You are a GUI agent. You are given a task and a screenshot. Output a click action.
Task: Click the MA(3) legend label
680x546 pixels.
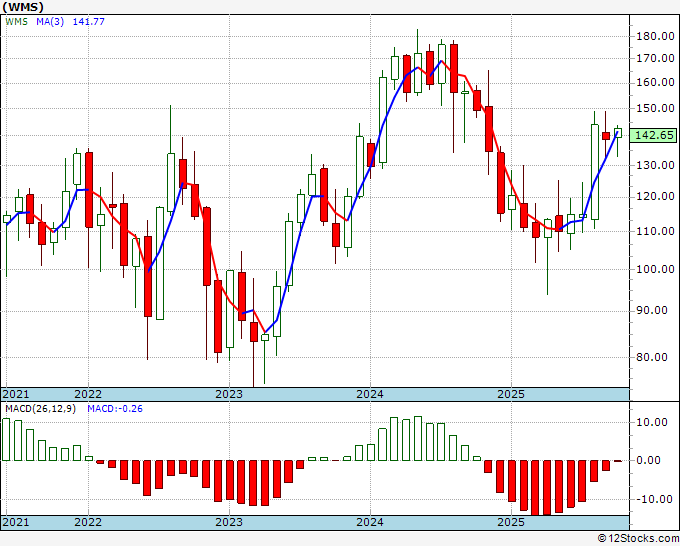[x=50, y=21]
